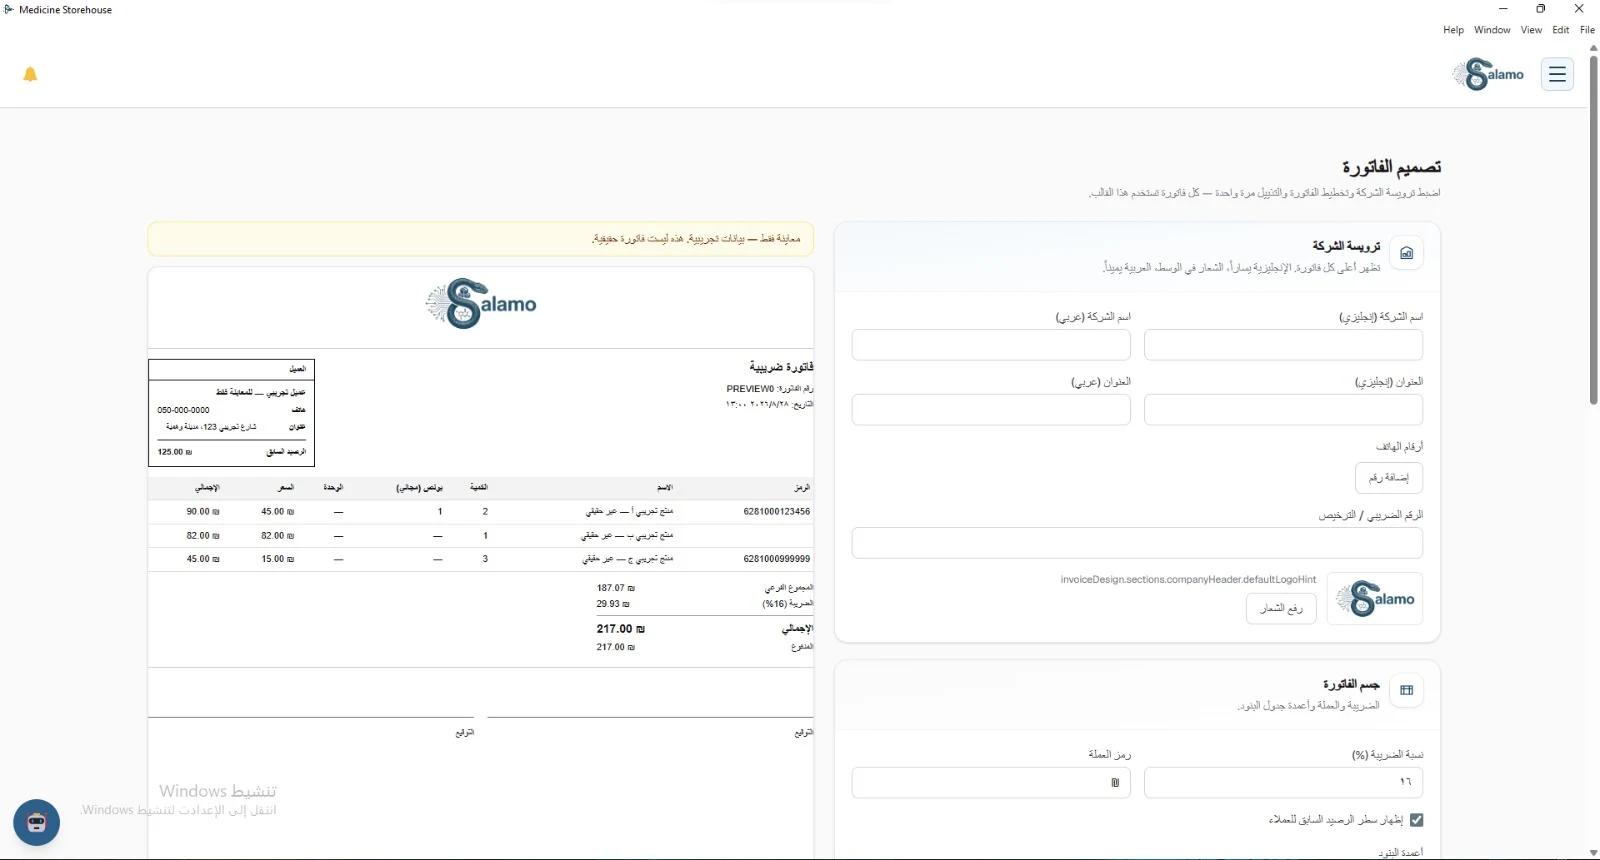Open the File menu
The height and width of the screenshot is (860, 1600).
click(x=1587, y=30)
